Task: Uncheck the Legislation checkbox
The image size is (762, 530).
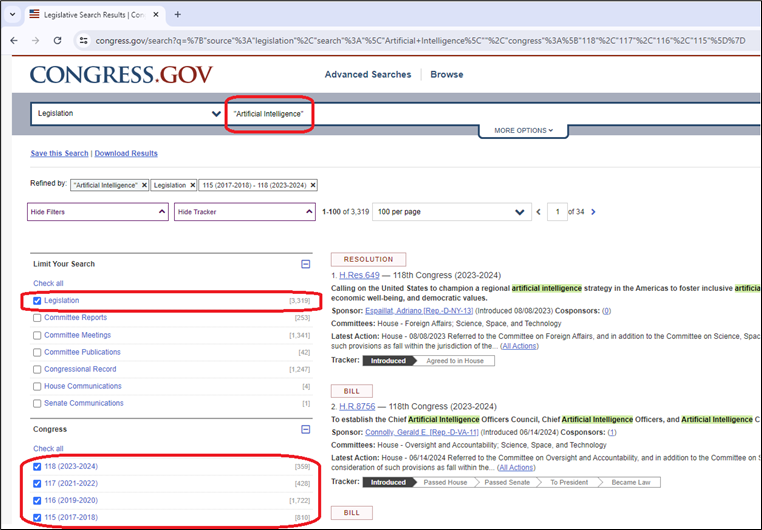Action: 37,301
